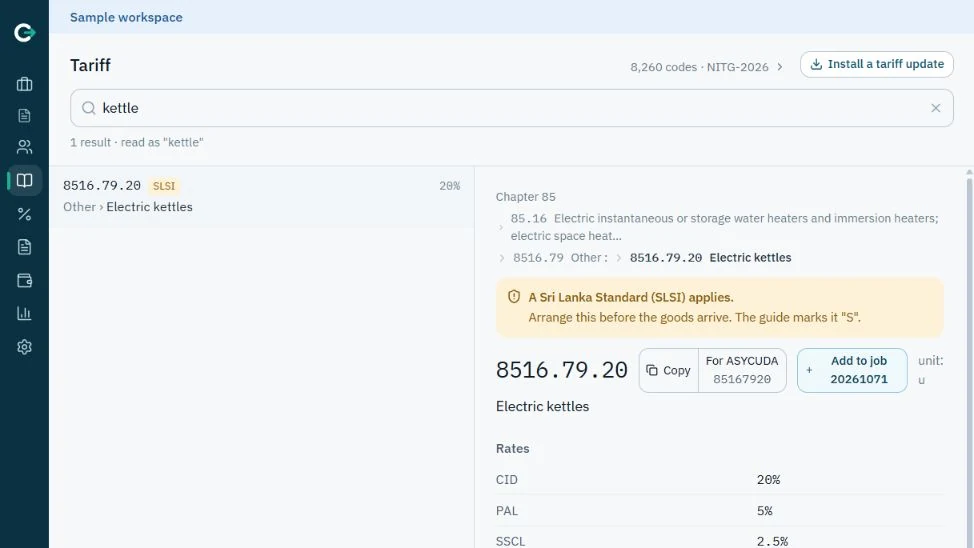Screen dimensions: 974x548
Task: Click the Chapter 85 label
Action: pyautogui.click(x=526, y=197)
